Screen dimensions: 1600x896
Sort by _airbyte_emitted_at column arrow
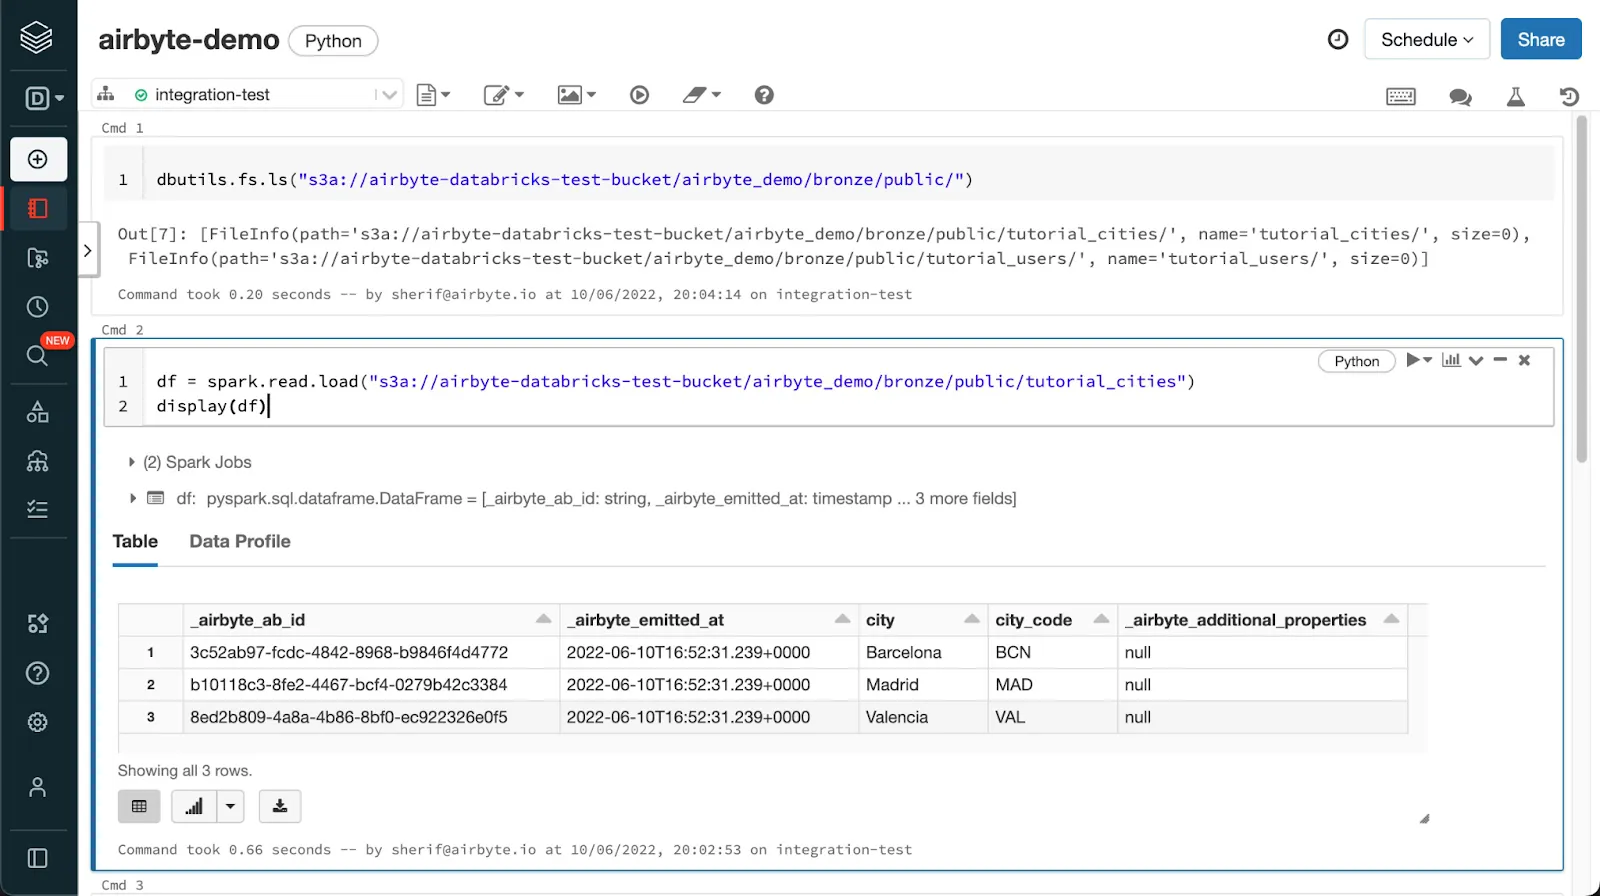pos(842,619)
